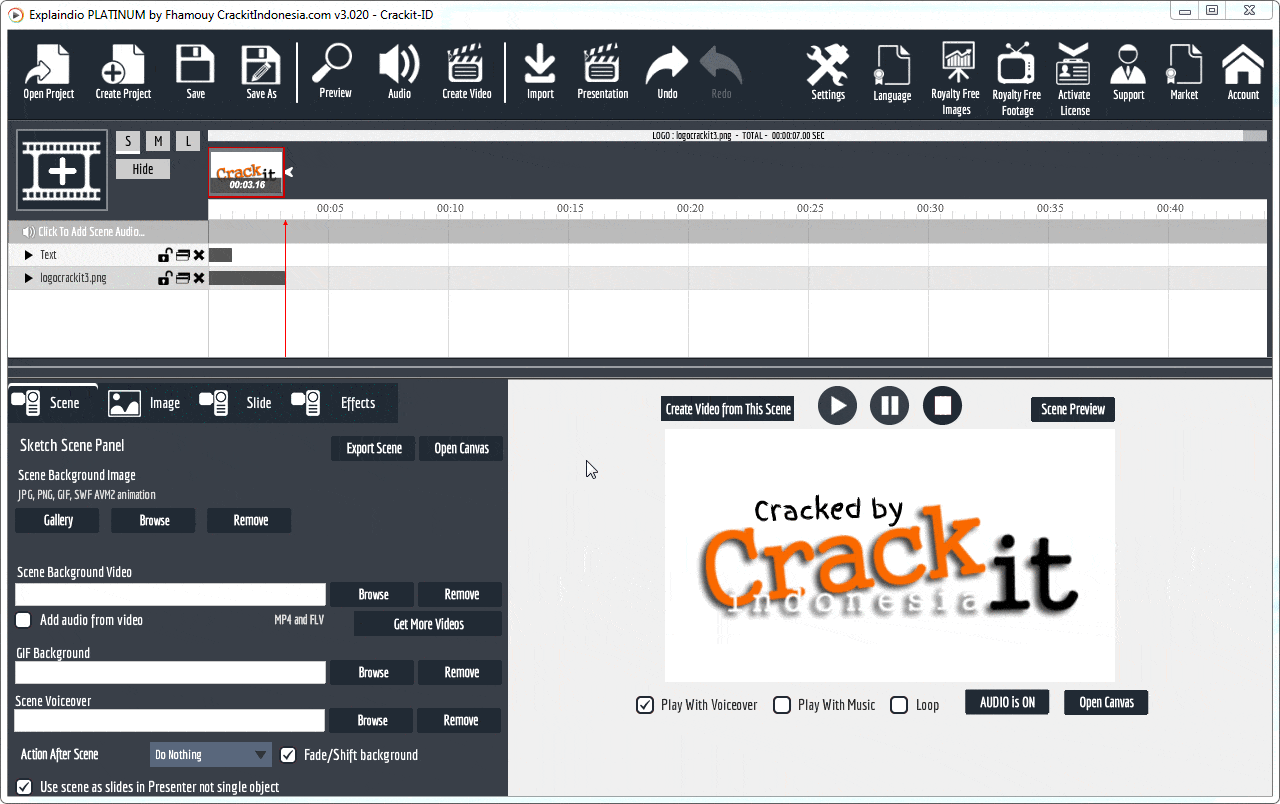Switch to the Image tab

tap(145, 403)
